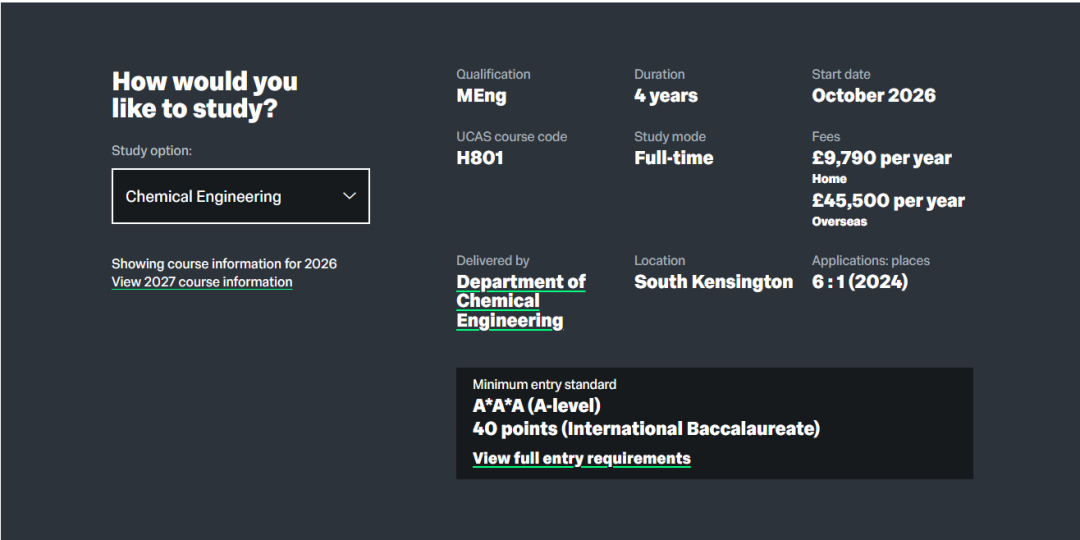The height and width of the screenshot is (540, 1080).
Task: Click the 'How would you like to study?' heading
Action: point(204,95)
